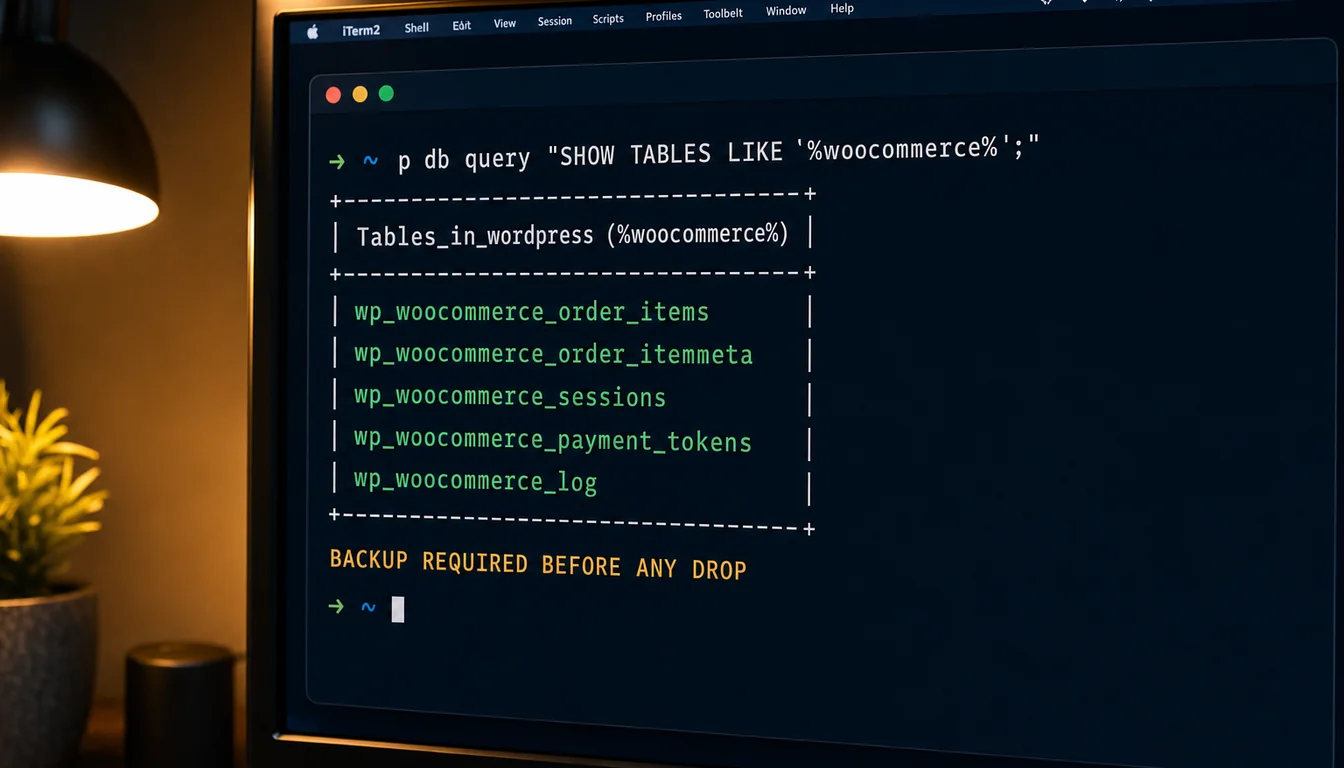
Task: Select the wp_woocommerce_log row
Action: pos(475,481)
